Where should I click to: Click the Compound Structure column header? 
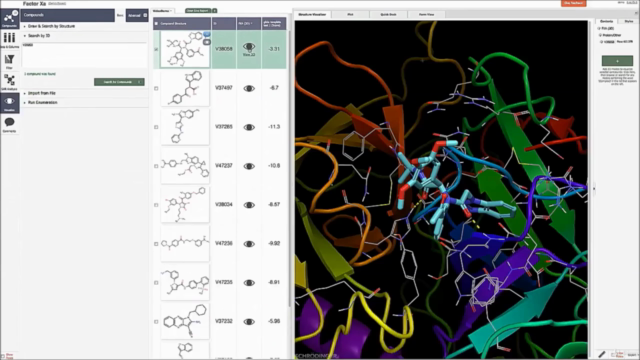(182, 24)
